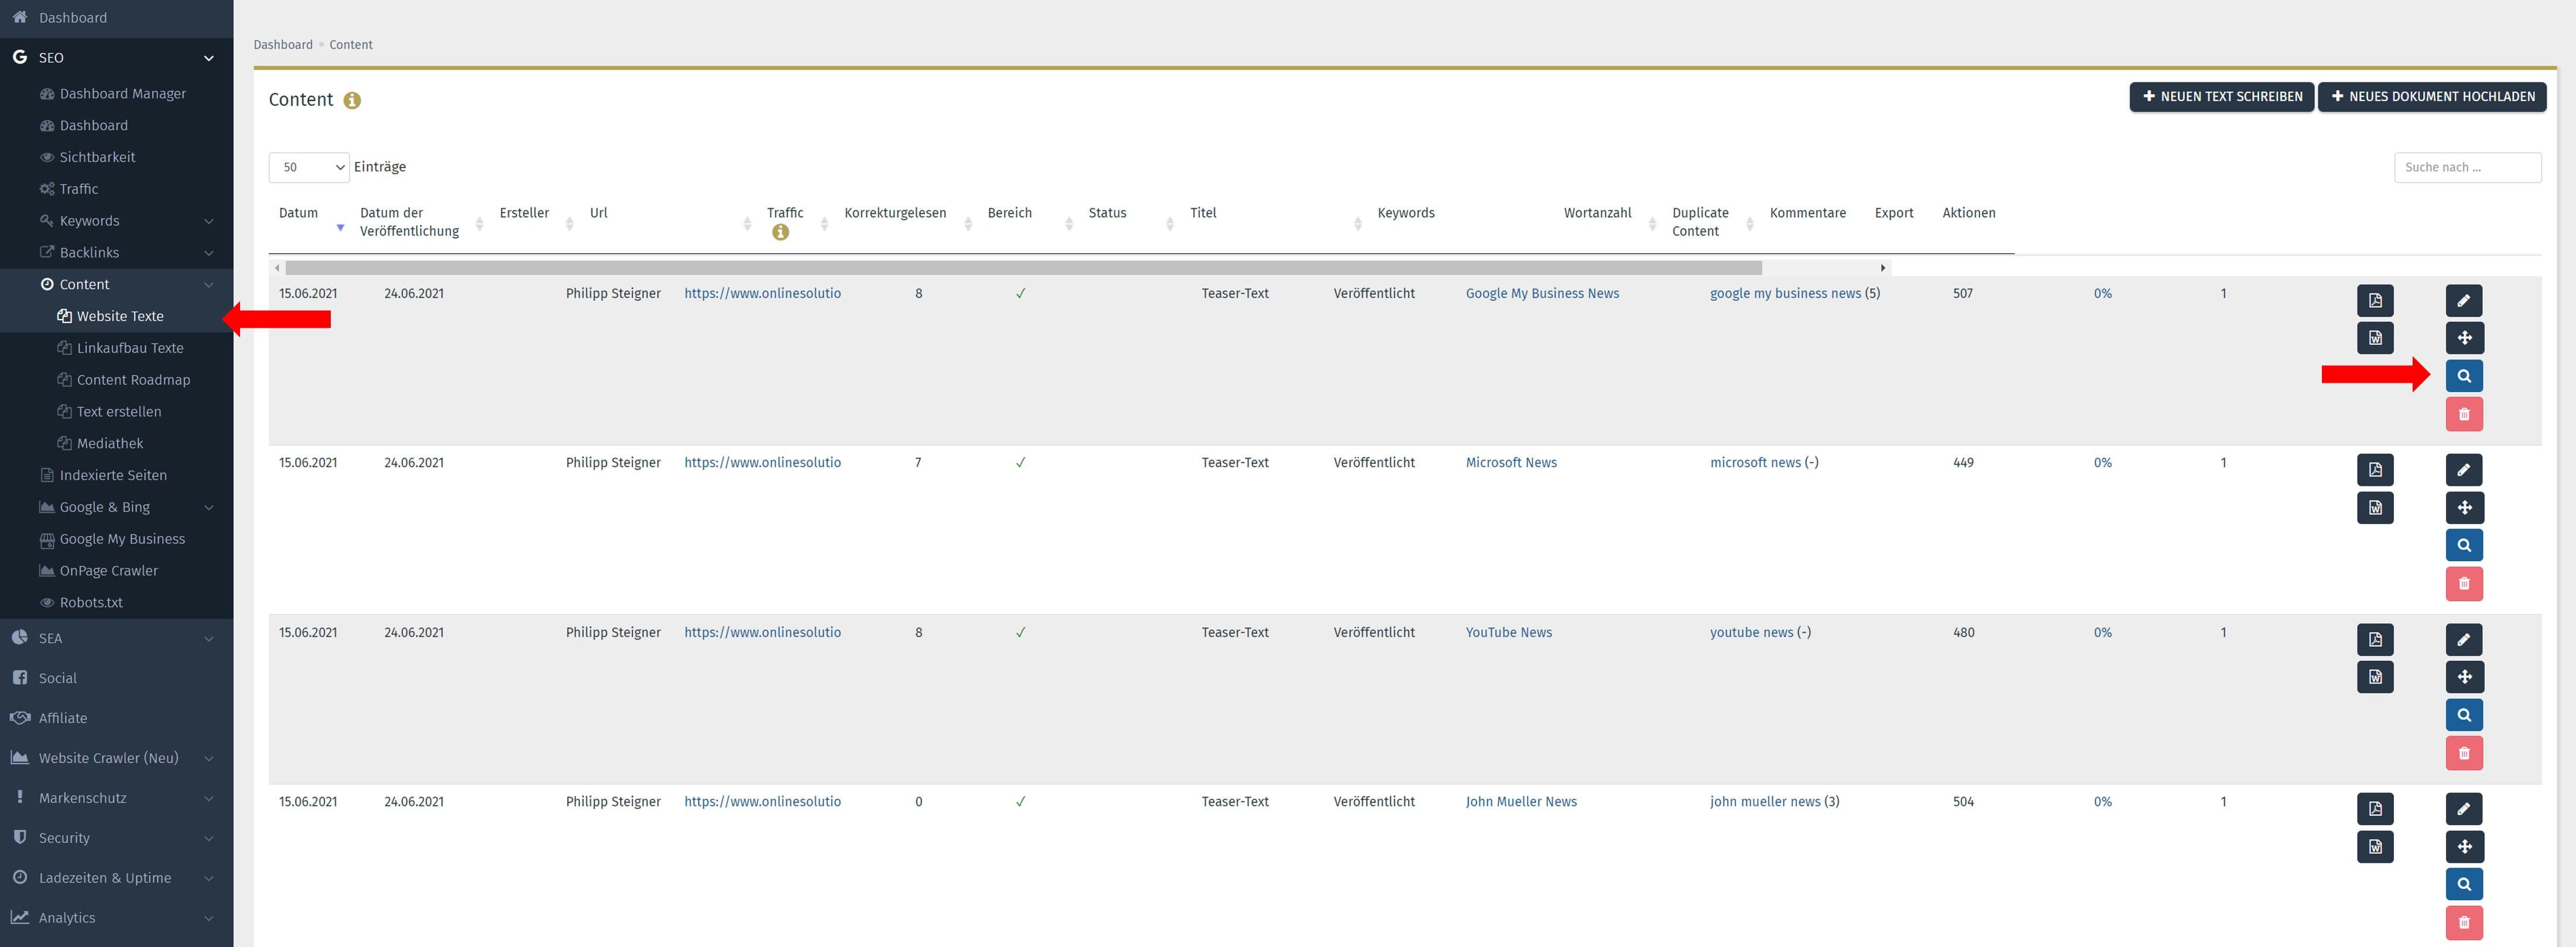Click scrollbar right arrow of table
The height and width of the screenshot is (947, 2576).
pos(1882,268)
